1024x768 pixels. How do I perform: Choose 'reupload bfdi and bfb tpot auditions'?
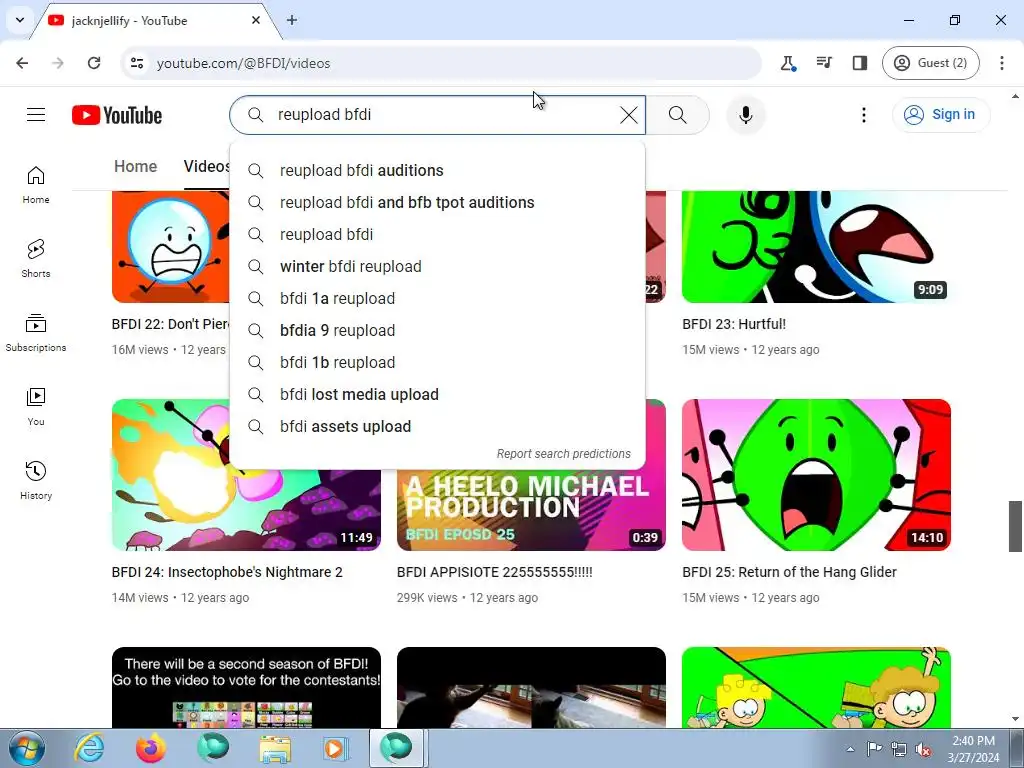click(x=438, y=202)
